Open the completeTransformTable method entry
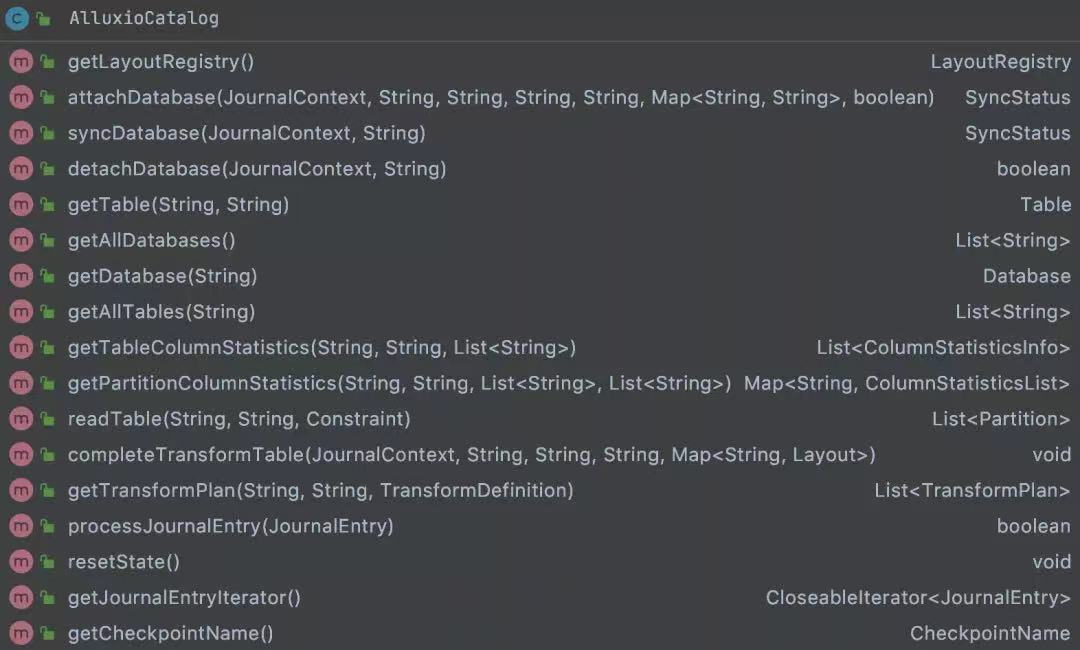 [471, 455]
